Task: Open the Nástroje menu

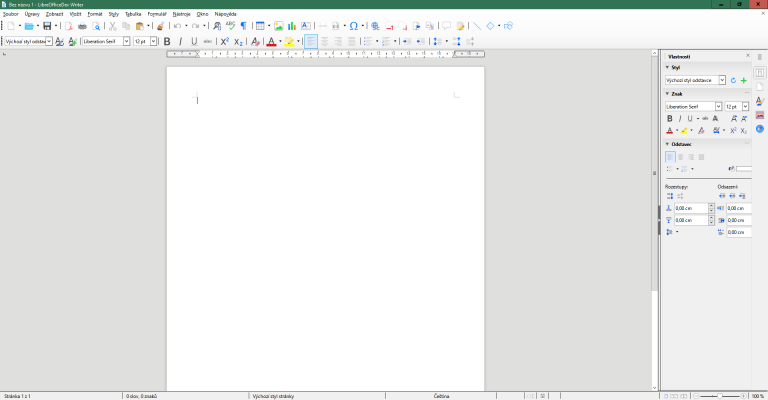Action: coord(181,14)
